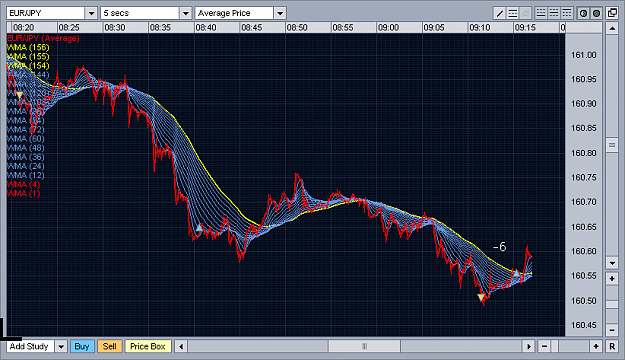The height and width of the screenshot is (360, 625).
Task: Click the 160.50 price axis label
Action: click(x=584, y=301)
